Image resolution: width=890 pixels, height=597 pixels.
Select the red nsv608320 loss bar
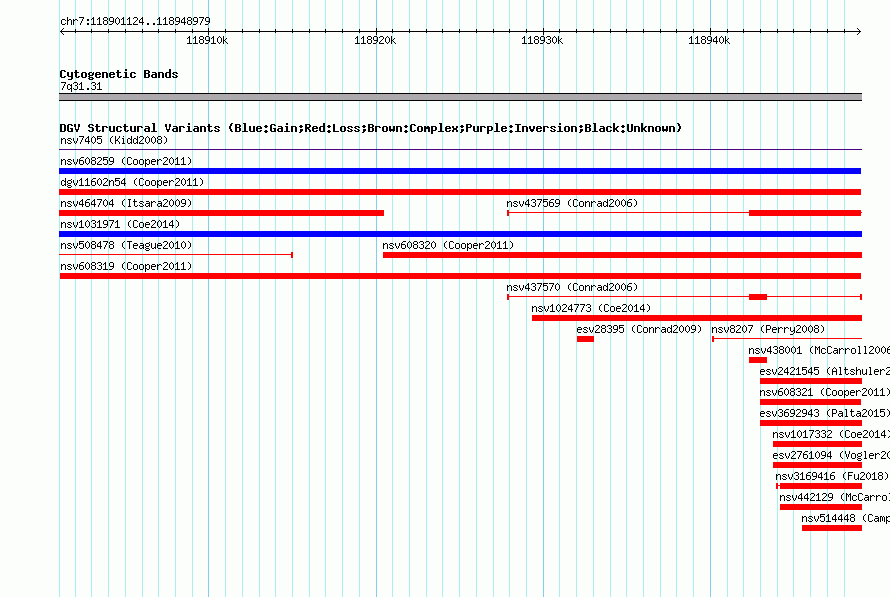622,255
